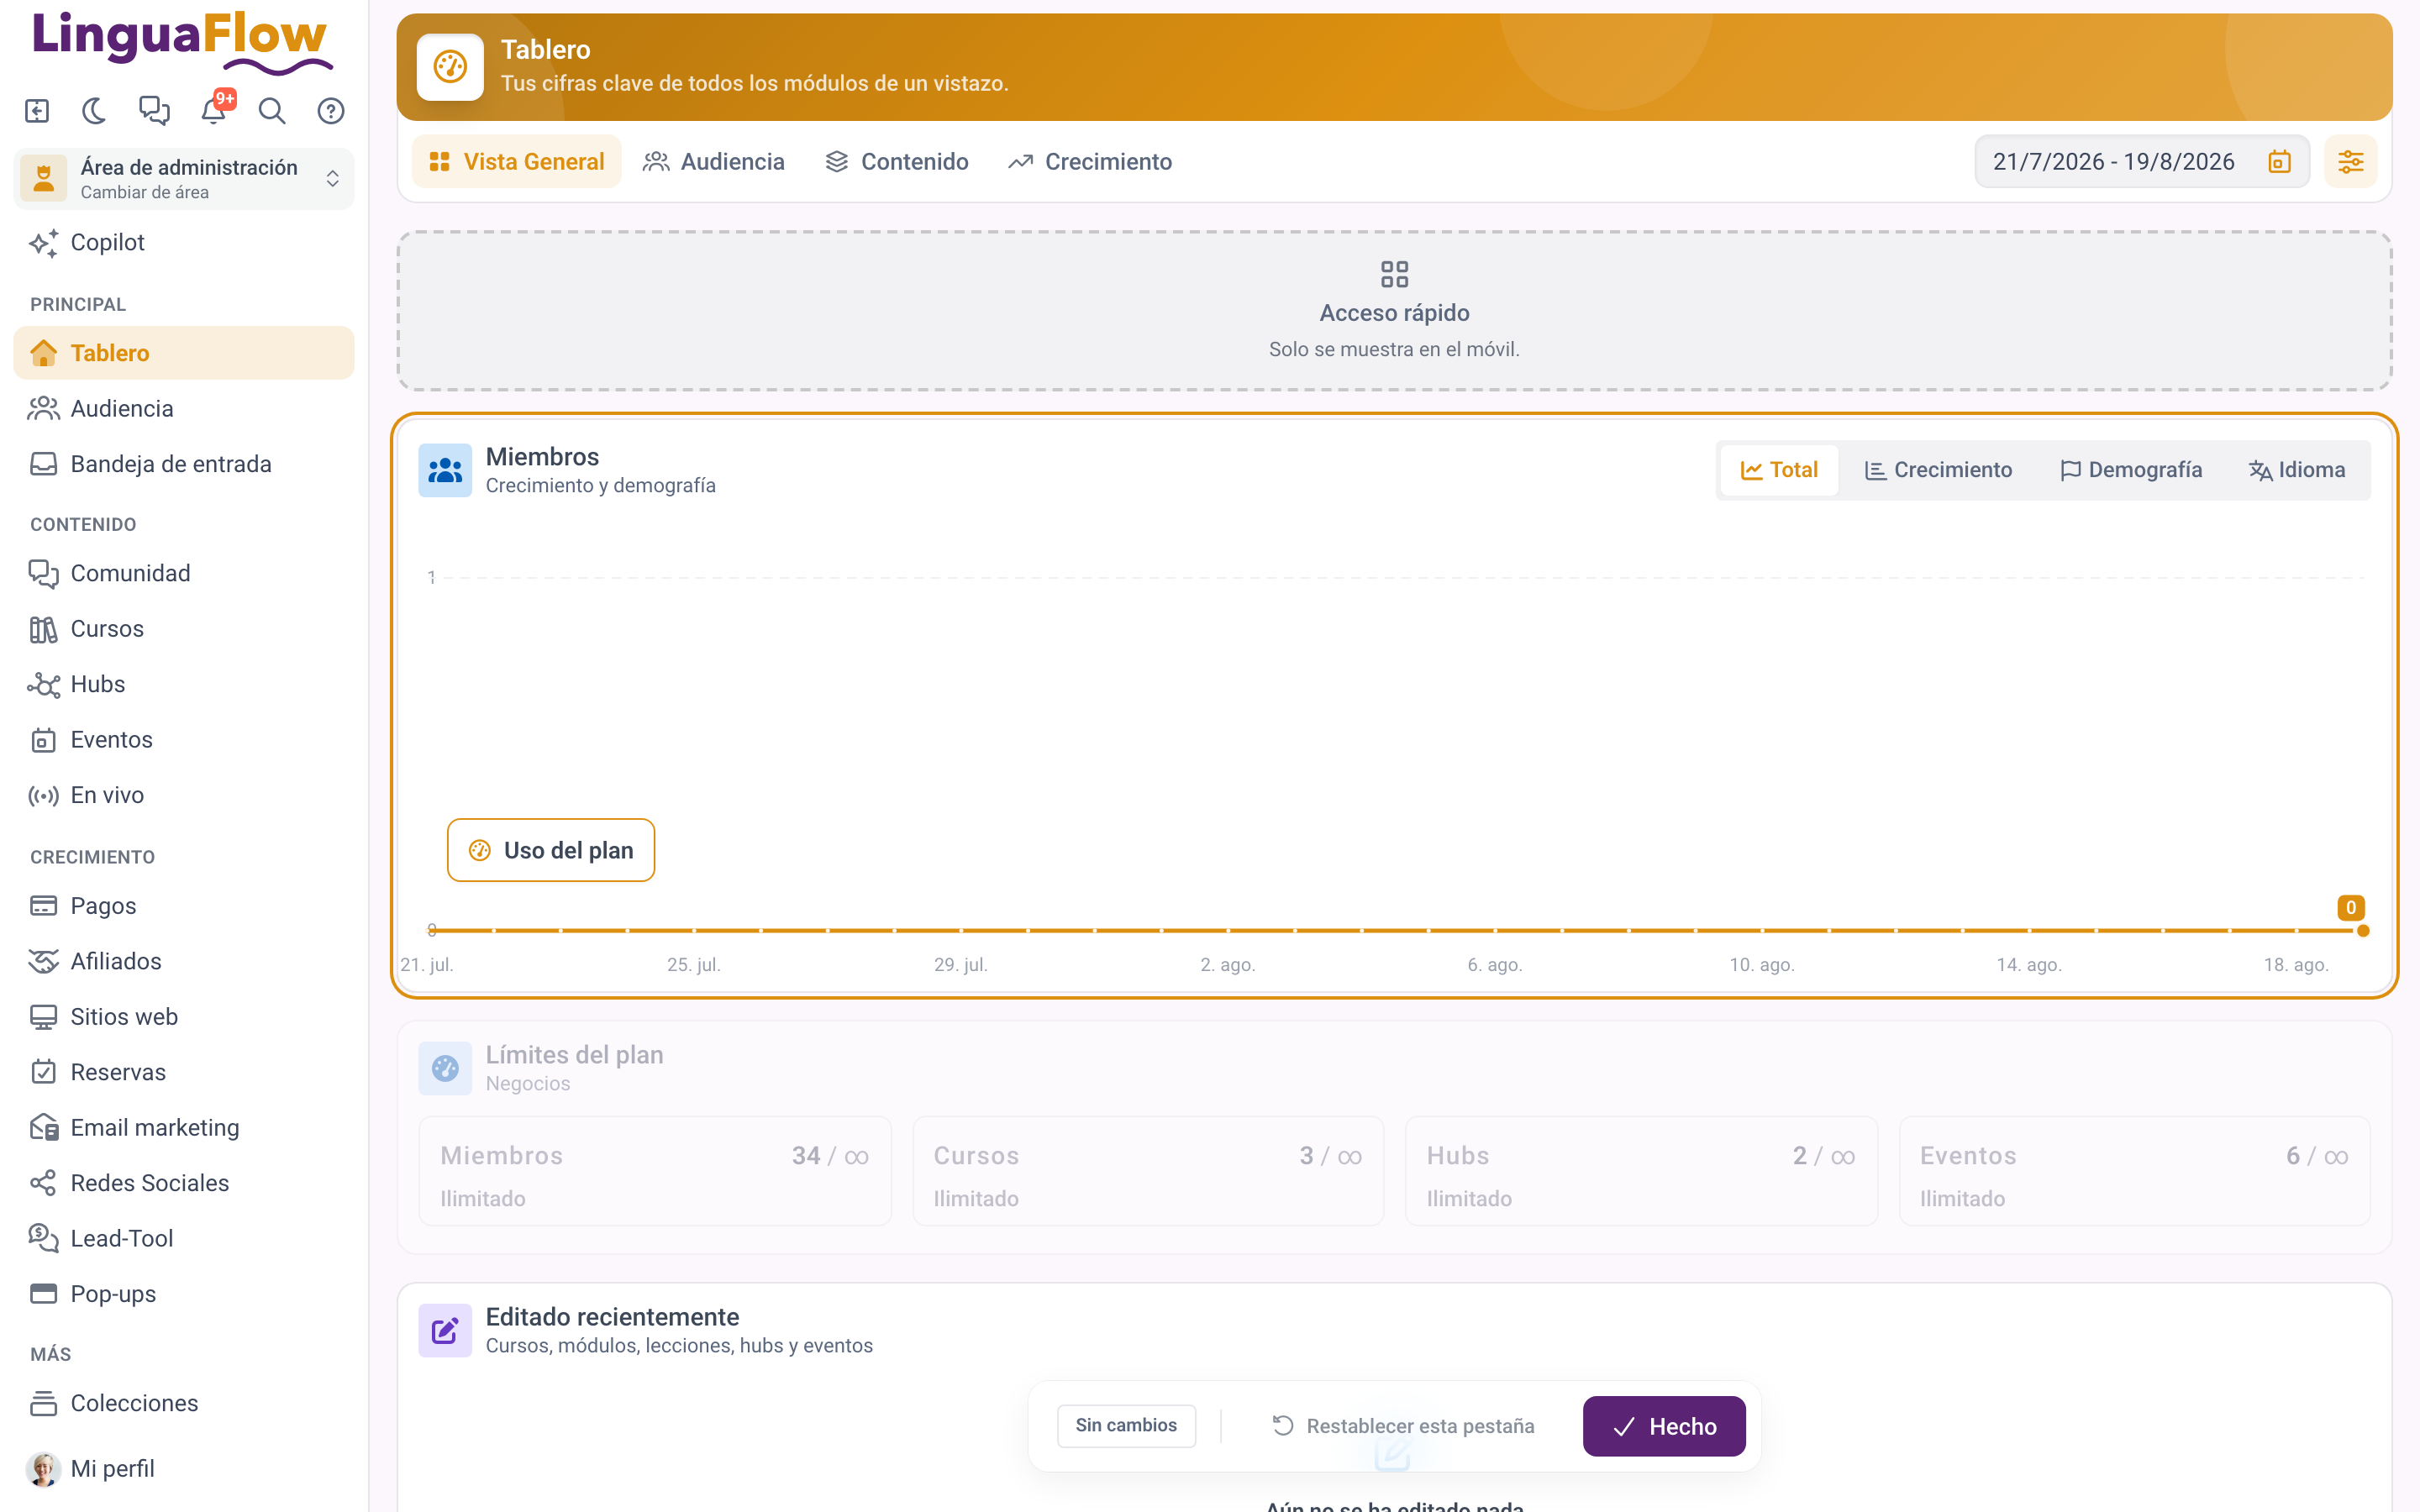Select the Vista General tab
This screenshot has height=1512, width=2420.
[516, 161]
